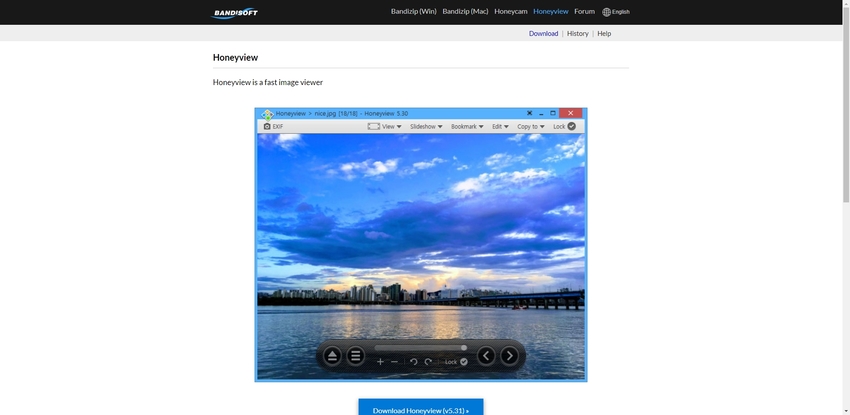Open the Honeycam nav item
850x415 pixels.
pyautogui.click(x=510, y=12)
